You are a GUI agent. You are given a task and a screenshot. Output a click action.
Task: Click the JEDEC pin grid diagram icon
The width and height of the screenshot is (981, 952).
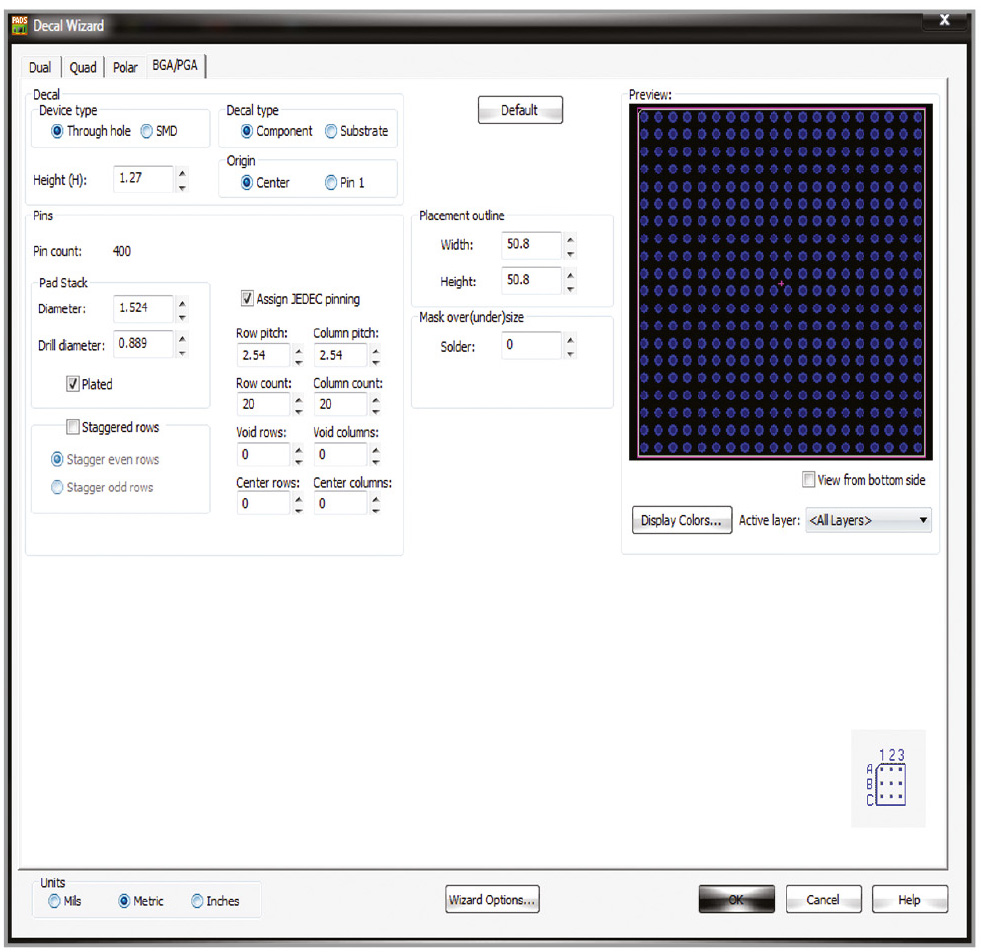[887, 779]
